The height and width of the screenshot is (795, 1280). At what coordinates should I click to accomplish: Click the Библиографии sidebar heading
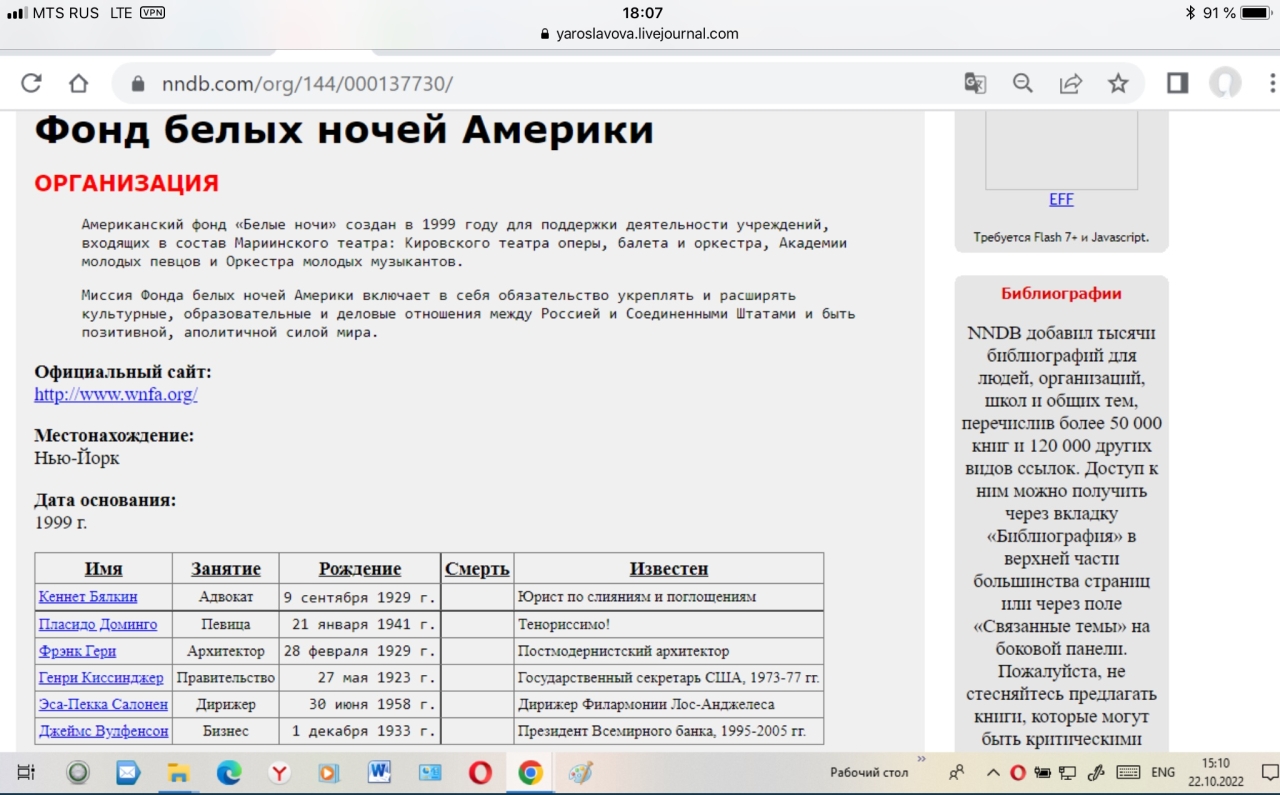click(x=1061, y=294)
